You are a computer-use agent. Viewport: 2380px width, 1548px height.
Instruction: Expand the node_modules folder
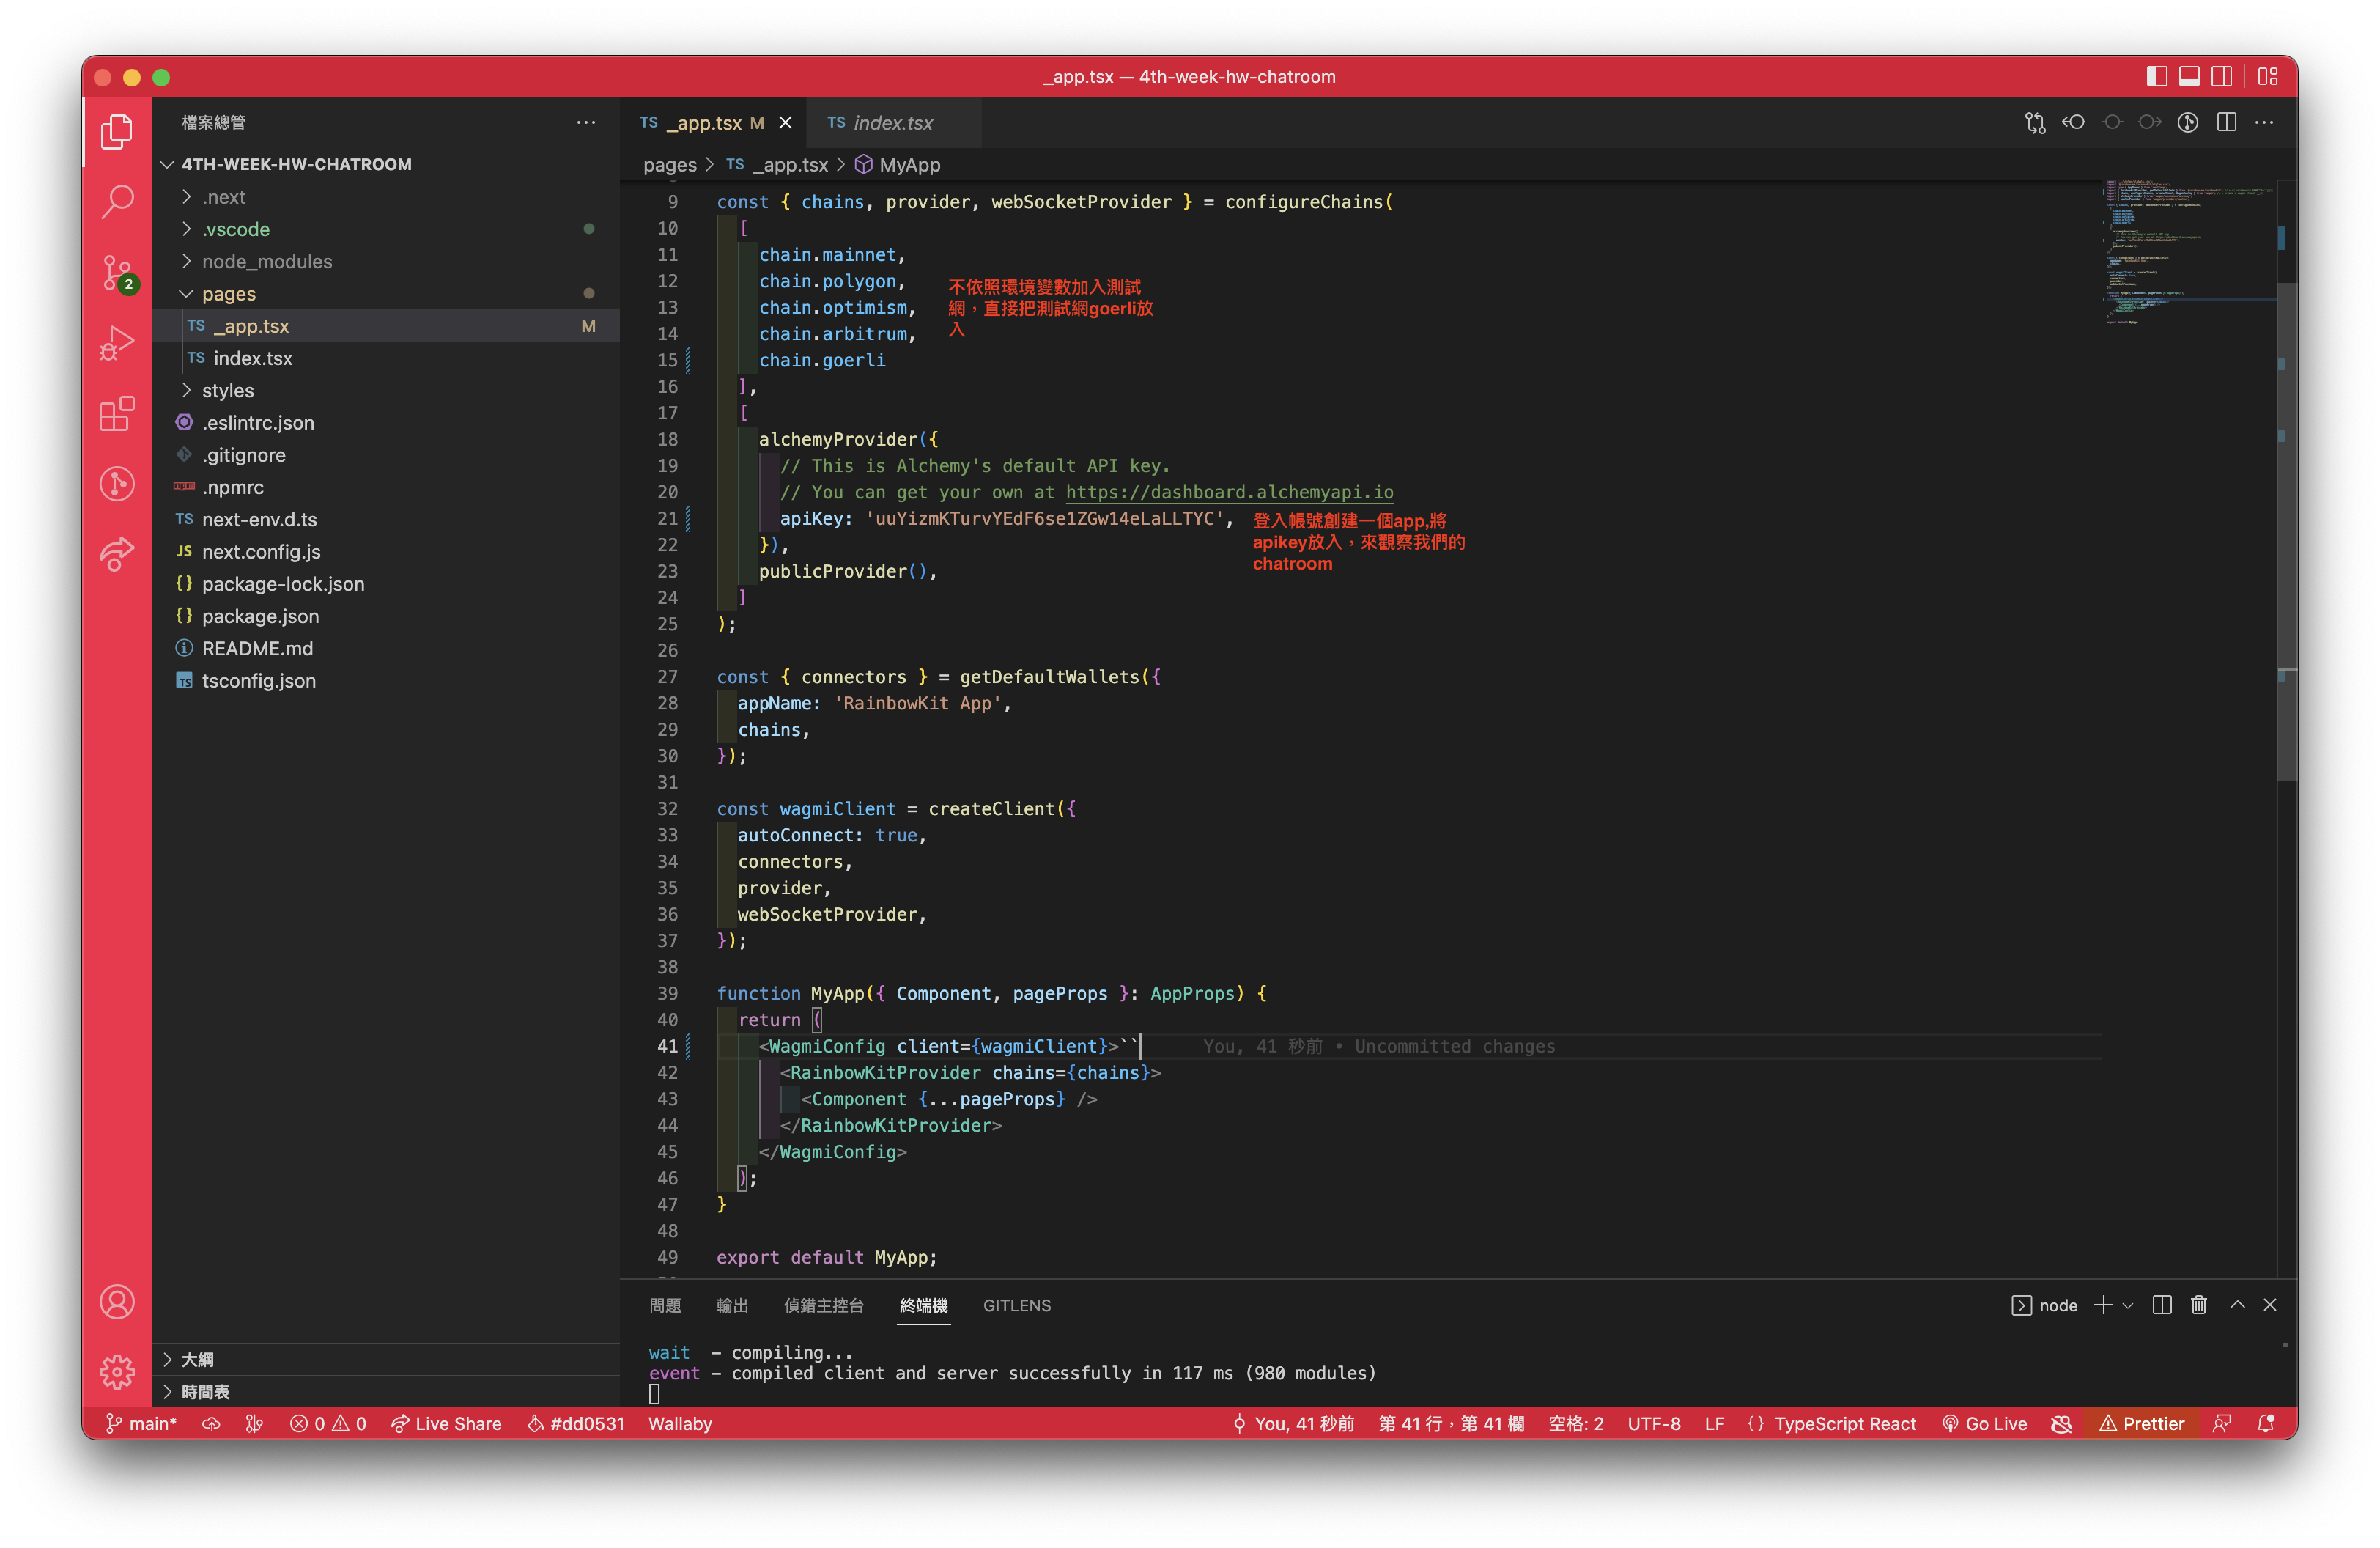[x=266, y=261]
